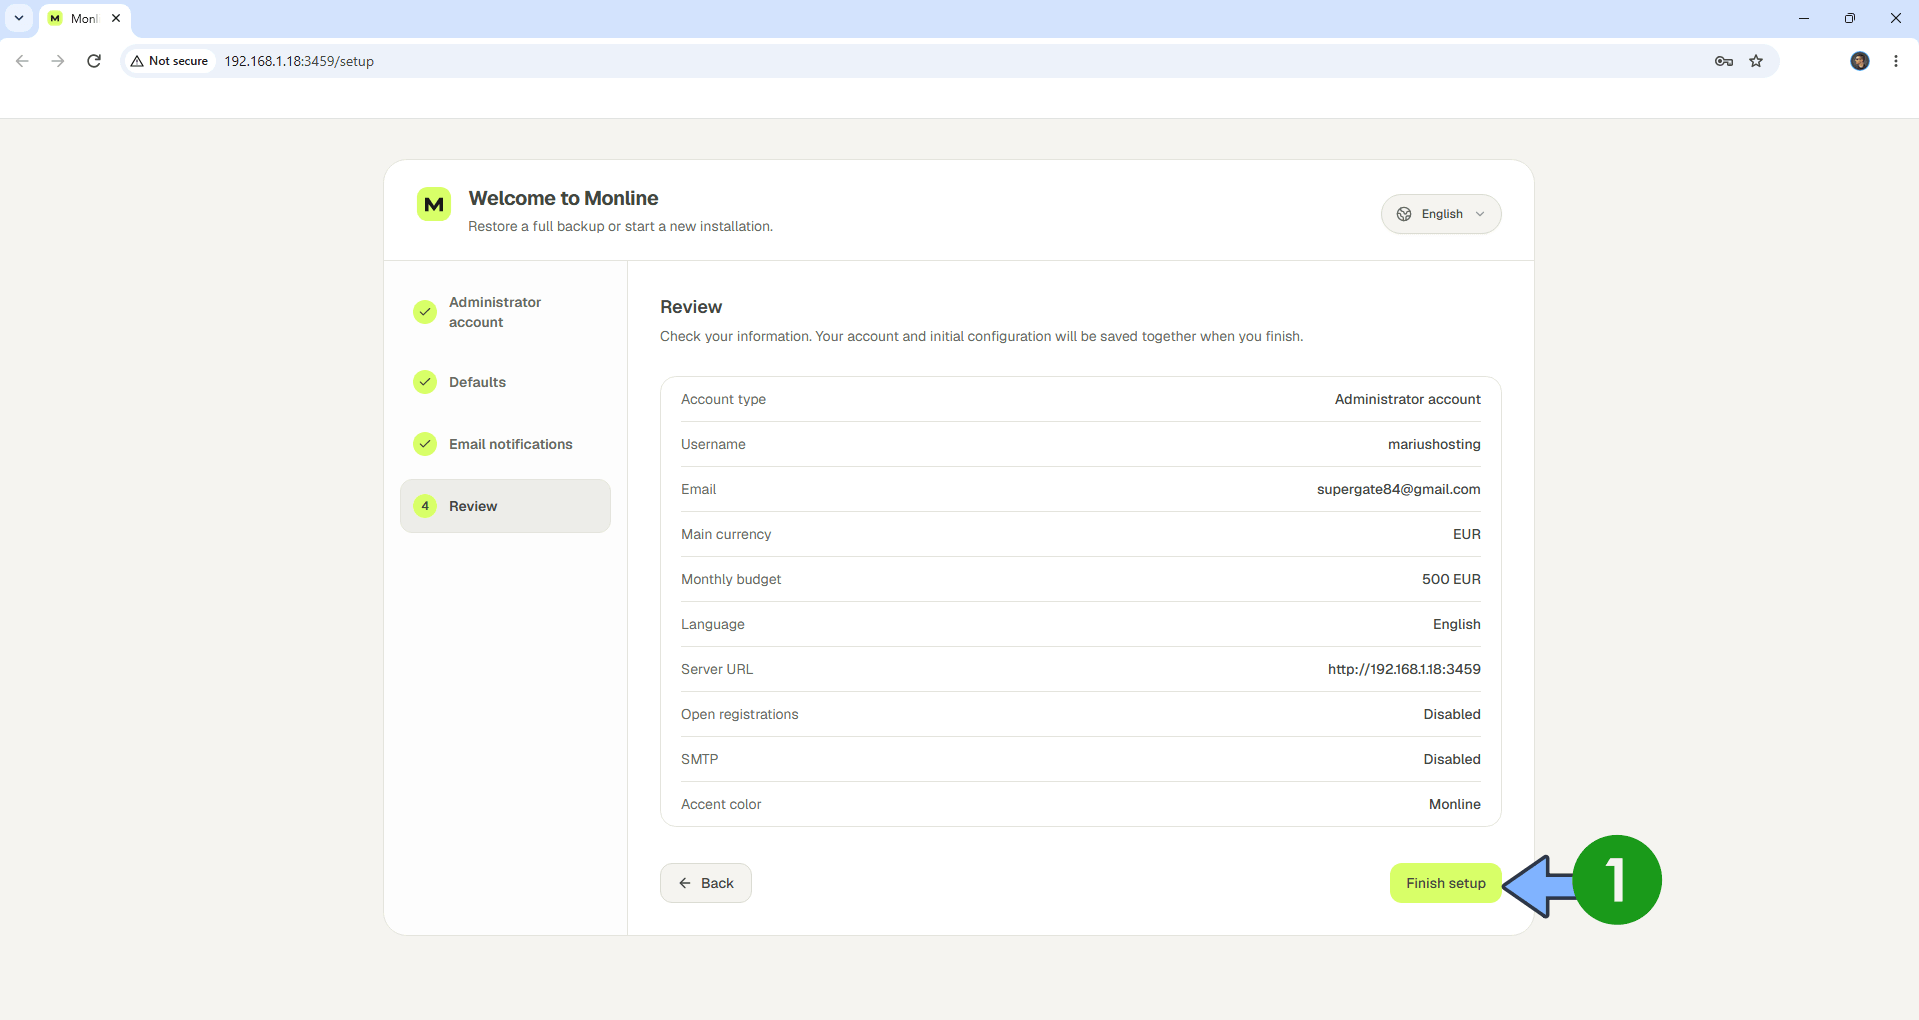
Task: Restore down the browser window
Action: tap(1850, 18)
